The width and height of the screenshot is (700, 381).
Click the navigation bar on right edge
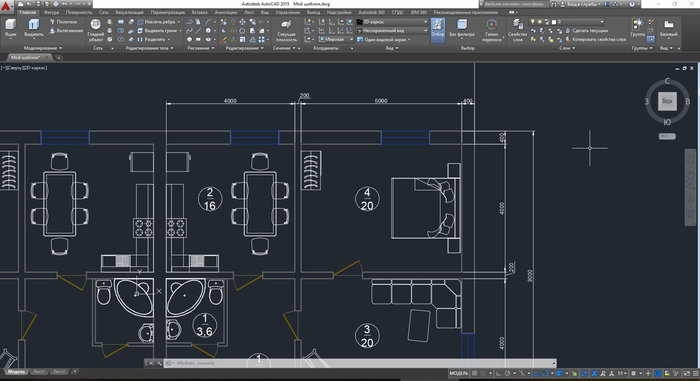click(x=690, y=188)
